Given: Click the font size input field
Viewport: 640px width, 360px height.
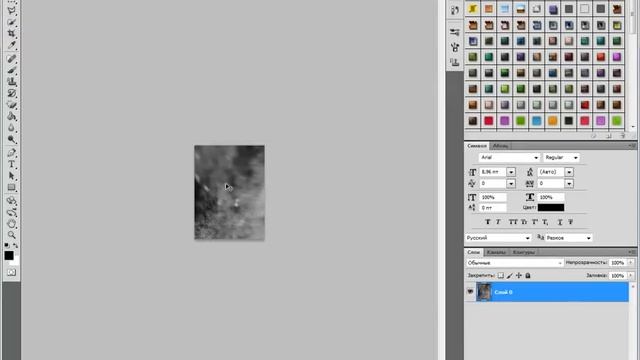Looking at the screenshot, I should coord(493,172).
